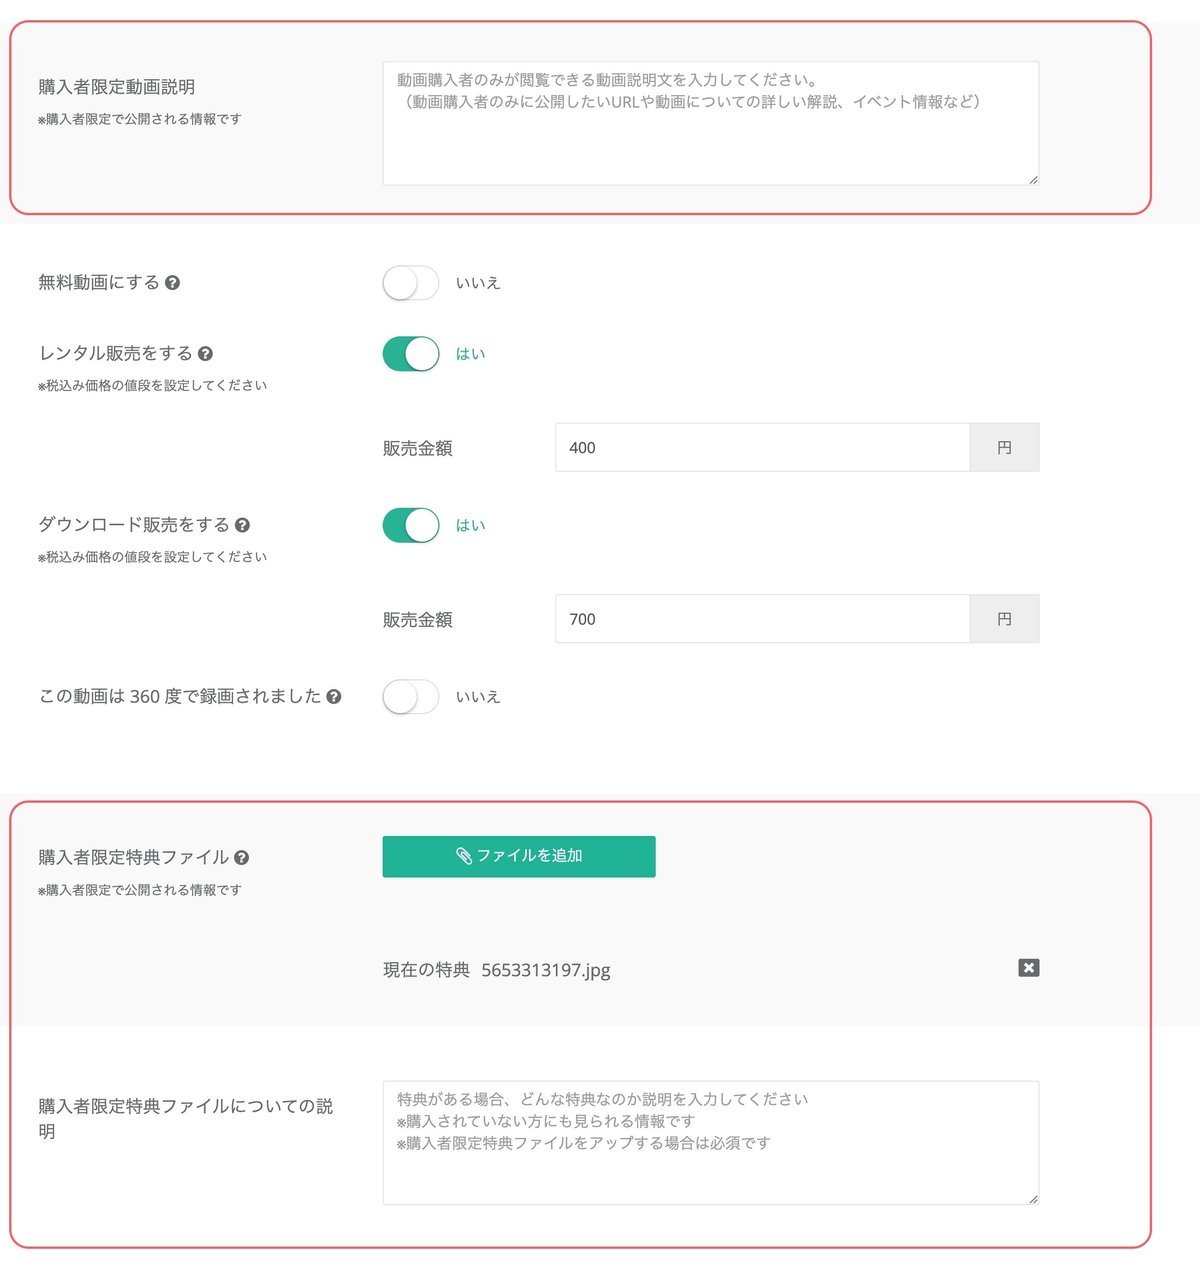Disable the レンタル販売をする toggle
Screen dimensions: 1200x1281
click(x=410, y=353)
